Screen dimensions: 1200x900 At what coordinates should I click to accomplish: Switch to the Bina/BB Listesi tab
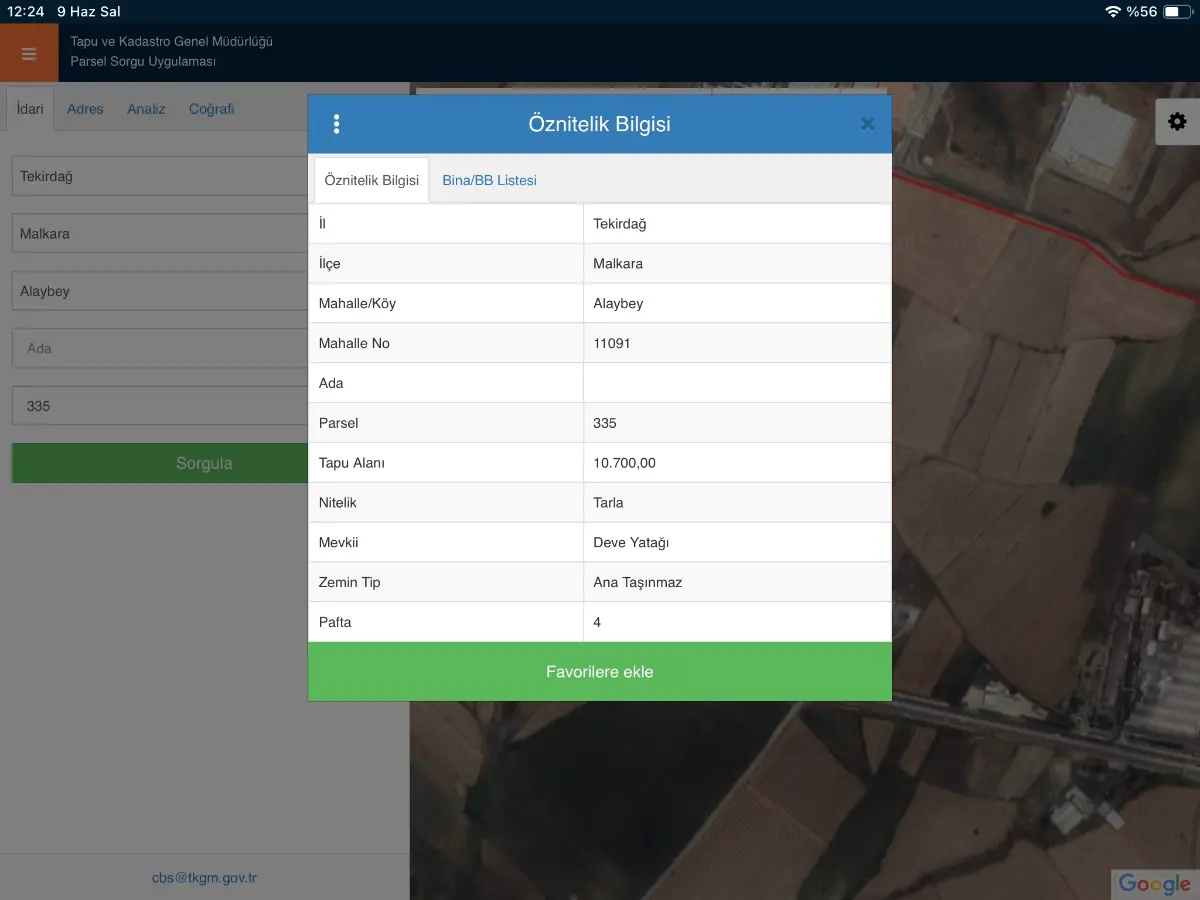(x=489, y=181)
